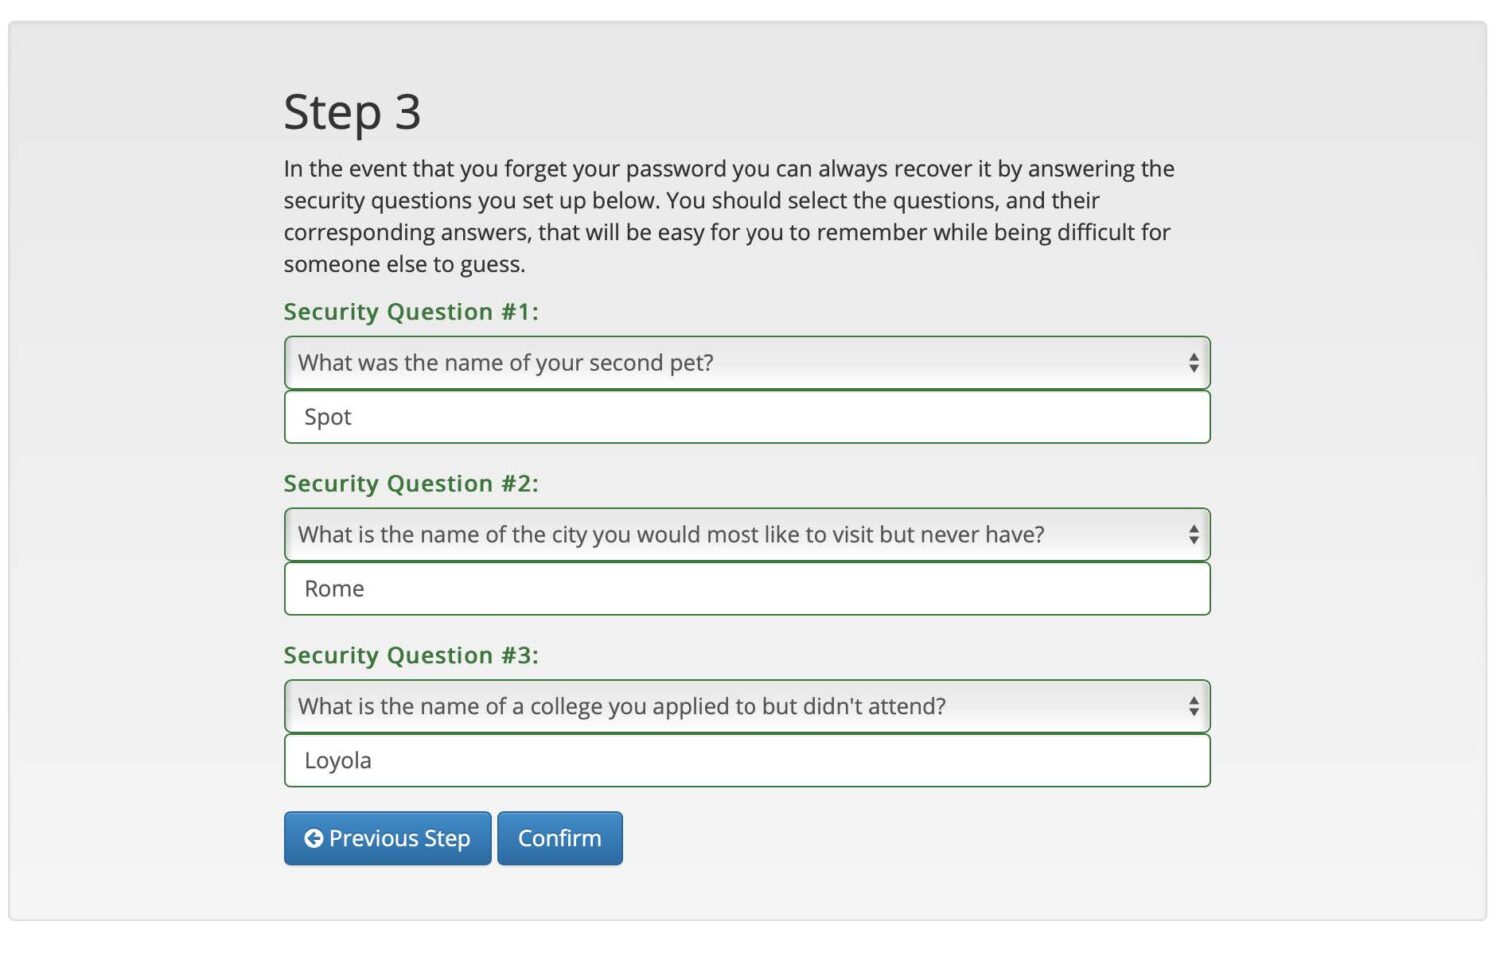Click the down arrow on question #1 selector
This screenshot has width=1500, height=956.
[x=1193, y=369]
